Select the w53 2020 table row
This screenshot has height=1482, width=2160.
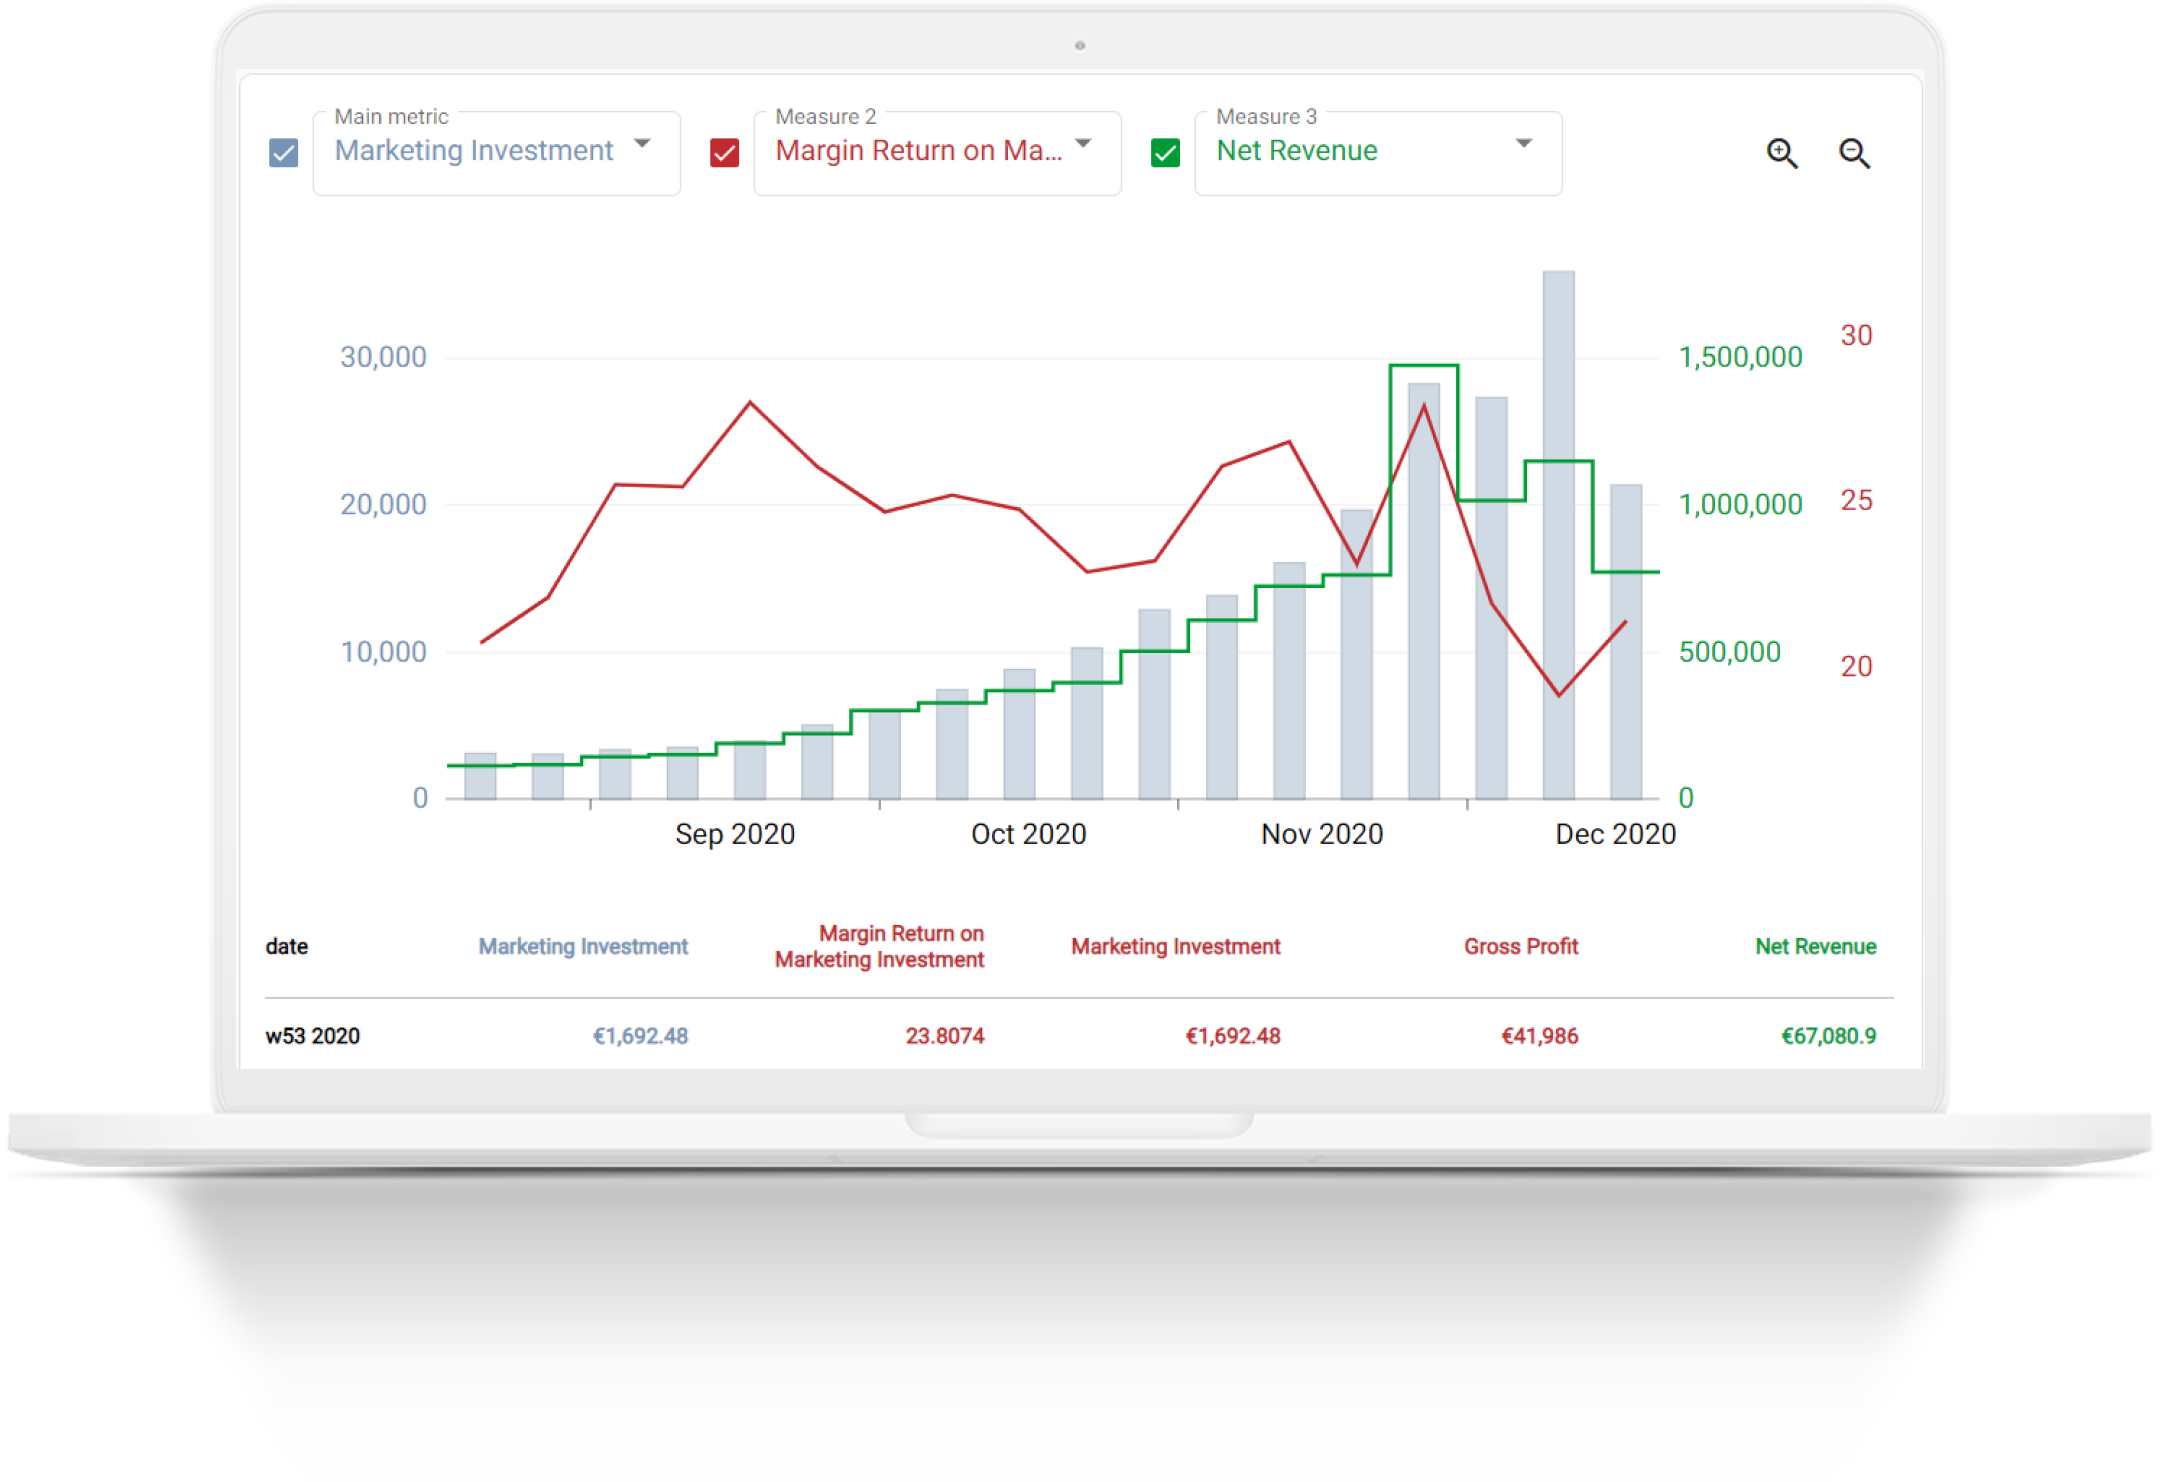tap(1079, 1036)
